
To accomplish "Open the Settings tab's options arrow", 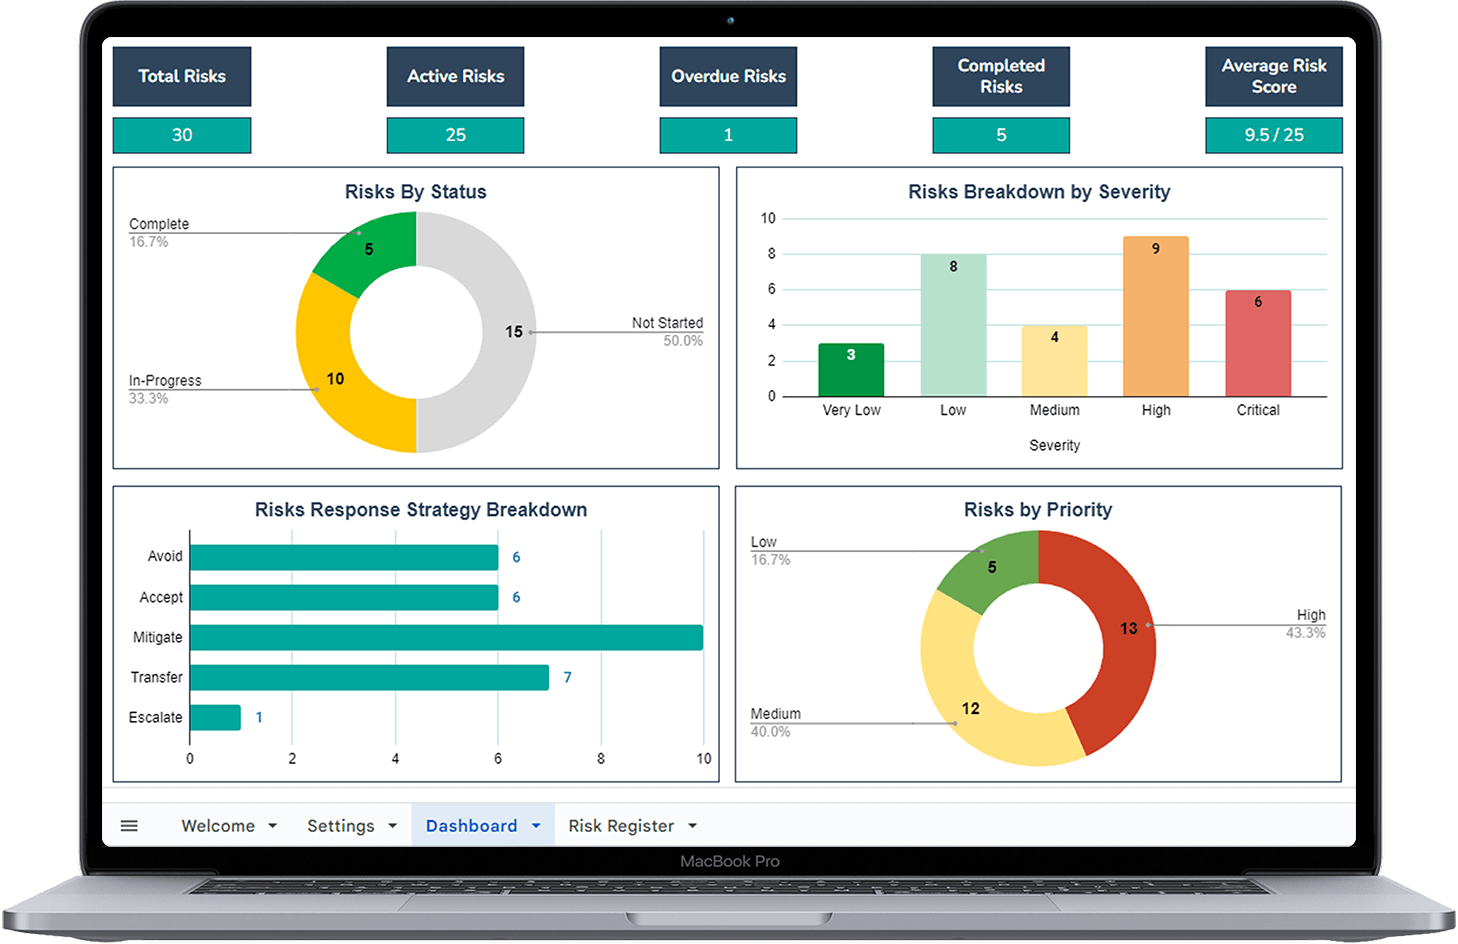I will 392,826.
